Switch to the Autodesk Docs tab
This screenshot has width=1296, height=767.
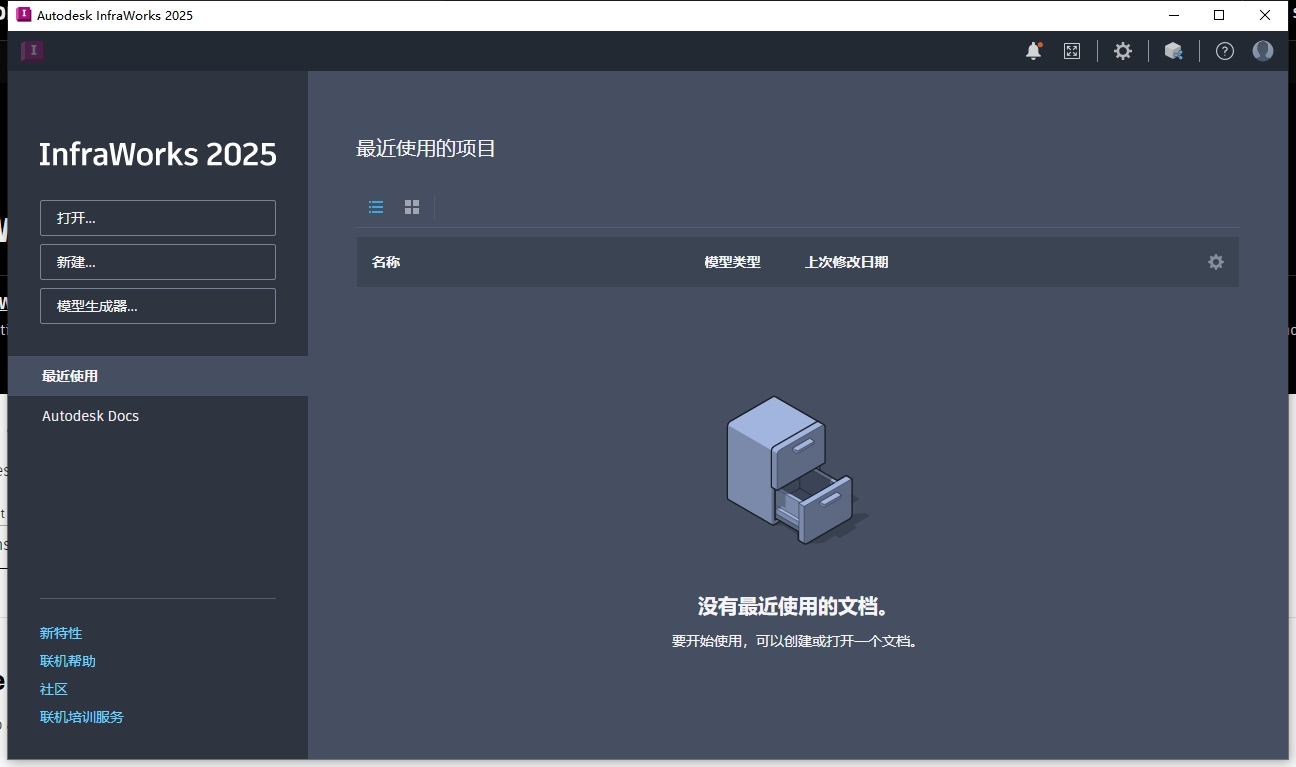[90, 415]
